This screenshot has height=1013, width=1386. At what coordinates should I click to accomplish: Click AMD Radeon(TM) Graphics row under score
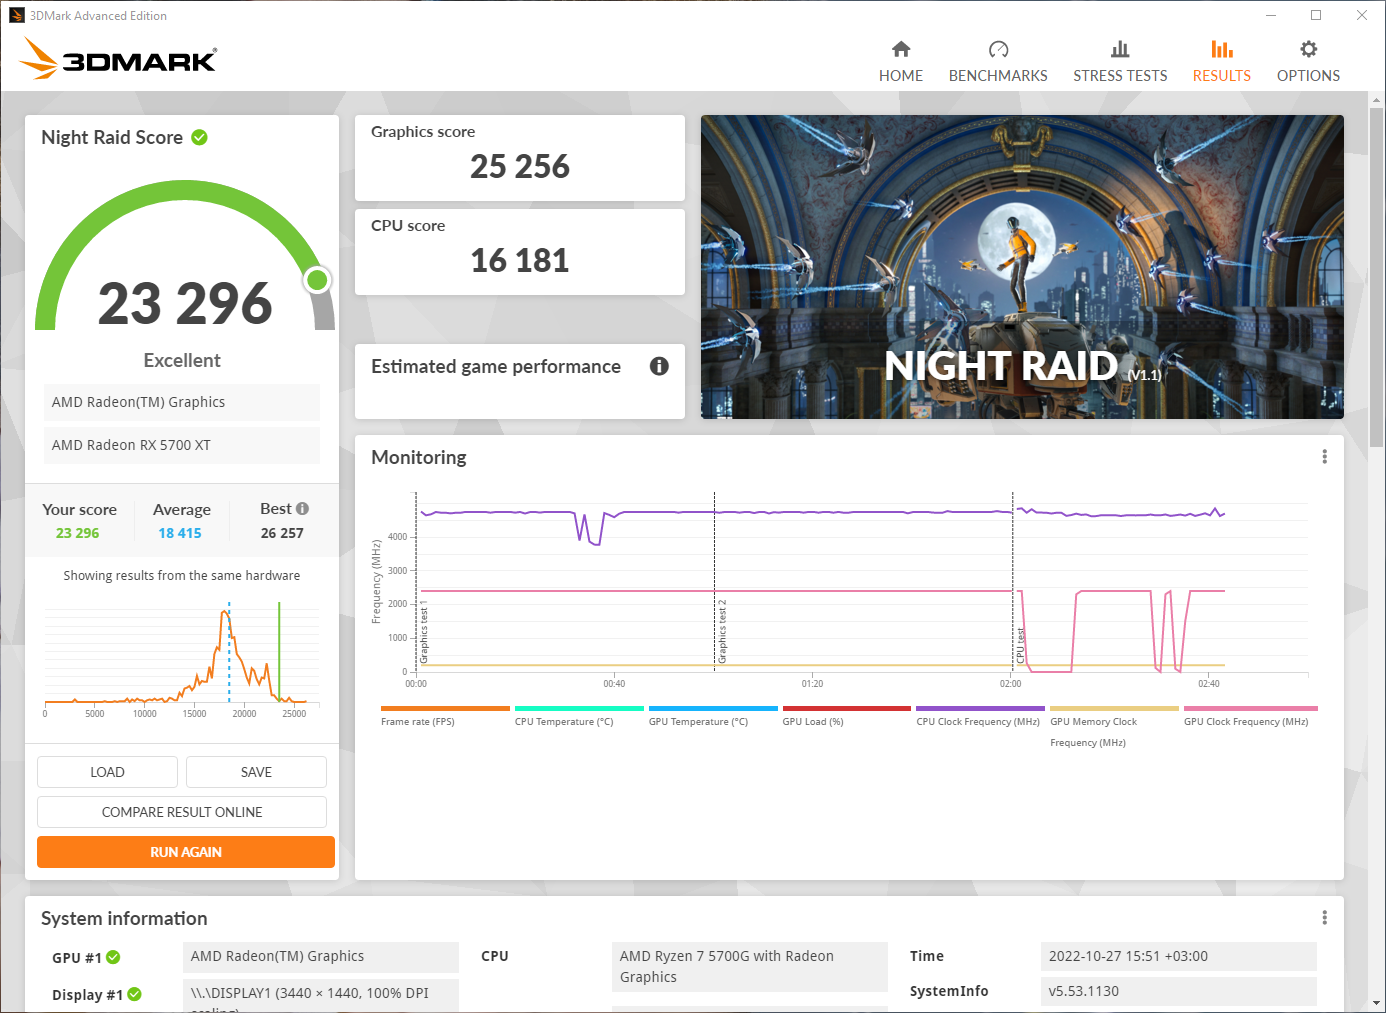pyautogui.click(x=182, y=402)
